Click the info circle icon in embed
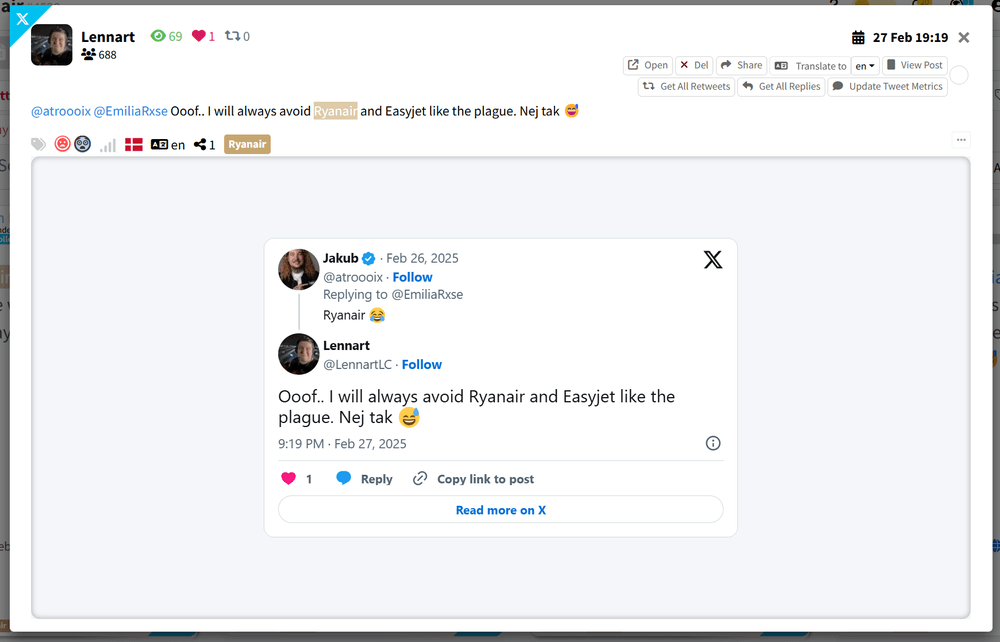This screenshot has width=1000, height=642. (x=713, y=443)
